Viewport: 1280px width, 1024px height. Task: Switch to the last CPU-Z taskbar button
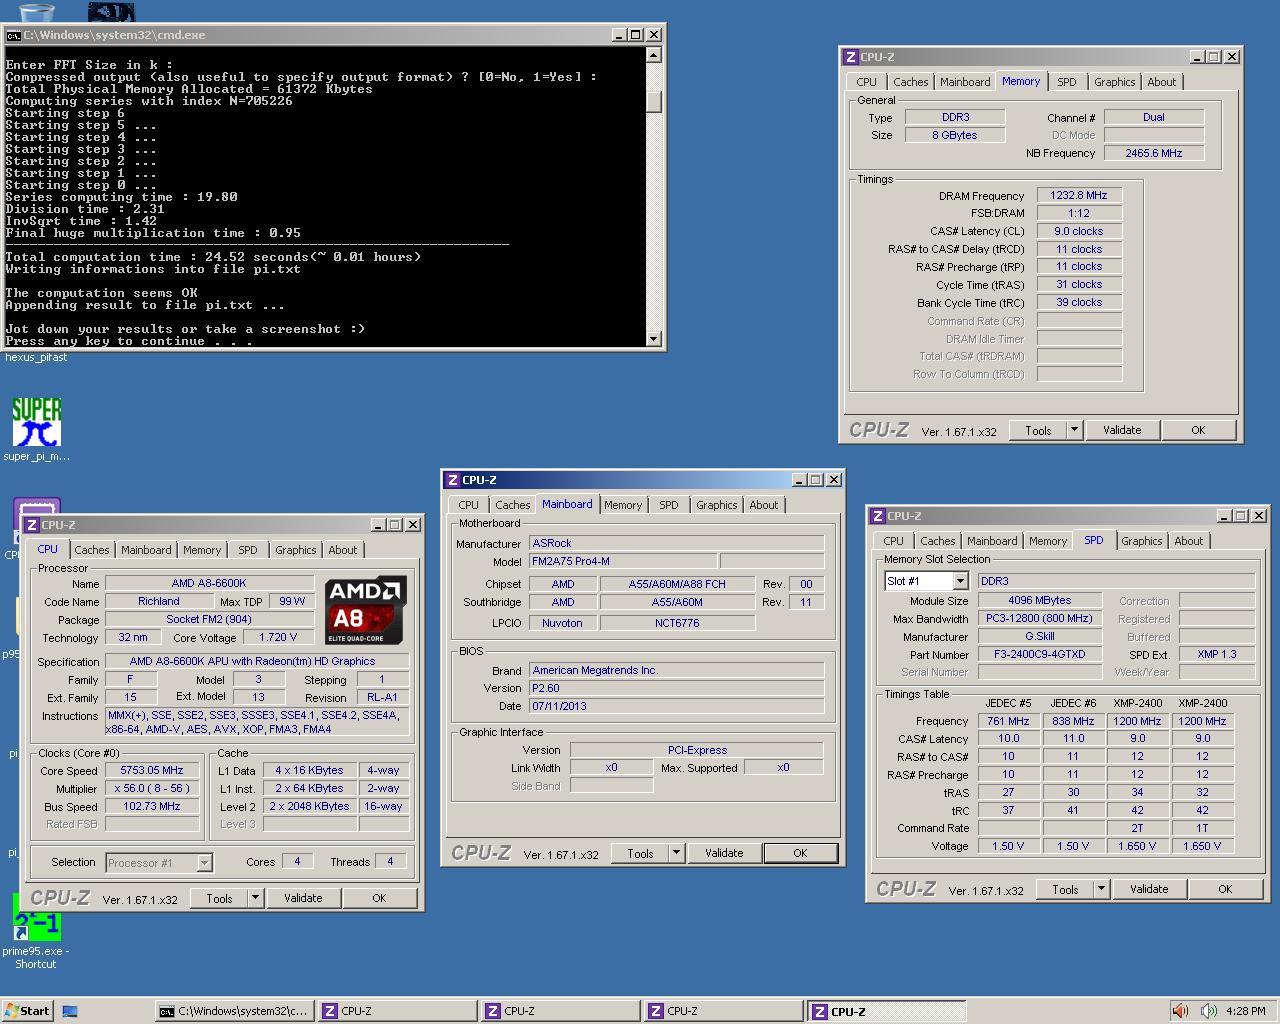click(x=886, y=1011)
